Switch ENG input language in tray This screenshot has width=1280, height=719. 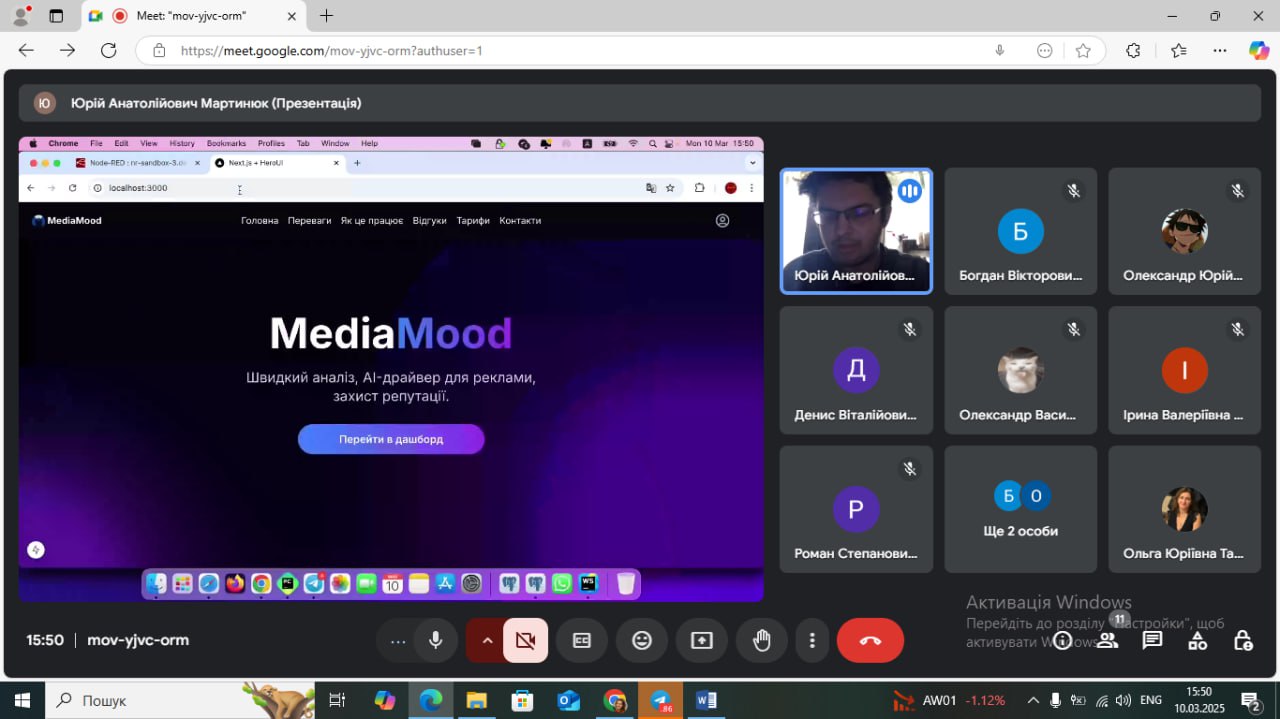[x=1151, y=700]
